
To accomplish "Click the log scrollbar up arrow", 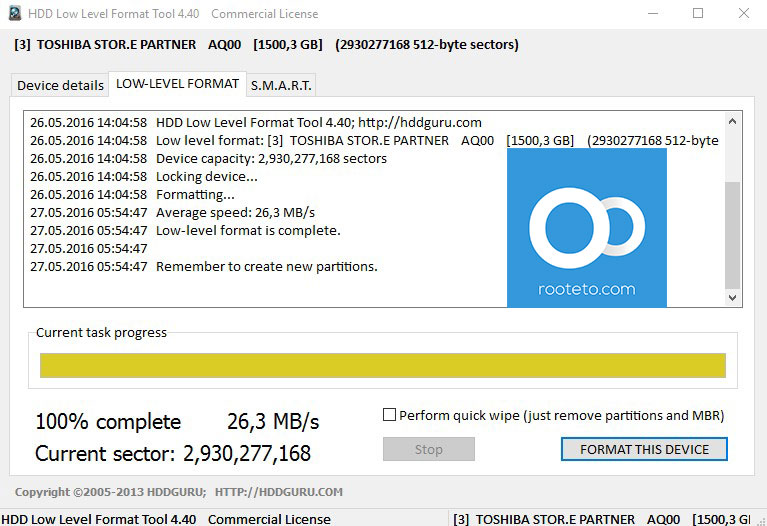I will (x=732, y=121).
